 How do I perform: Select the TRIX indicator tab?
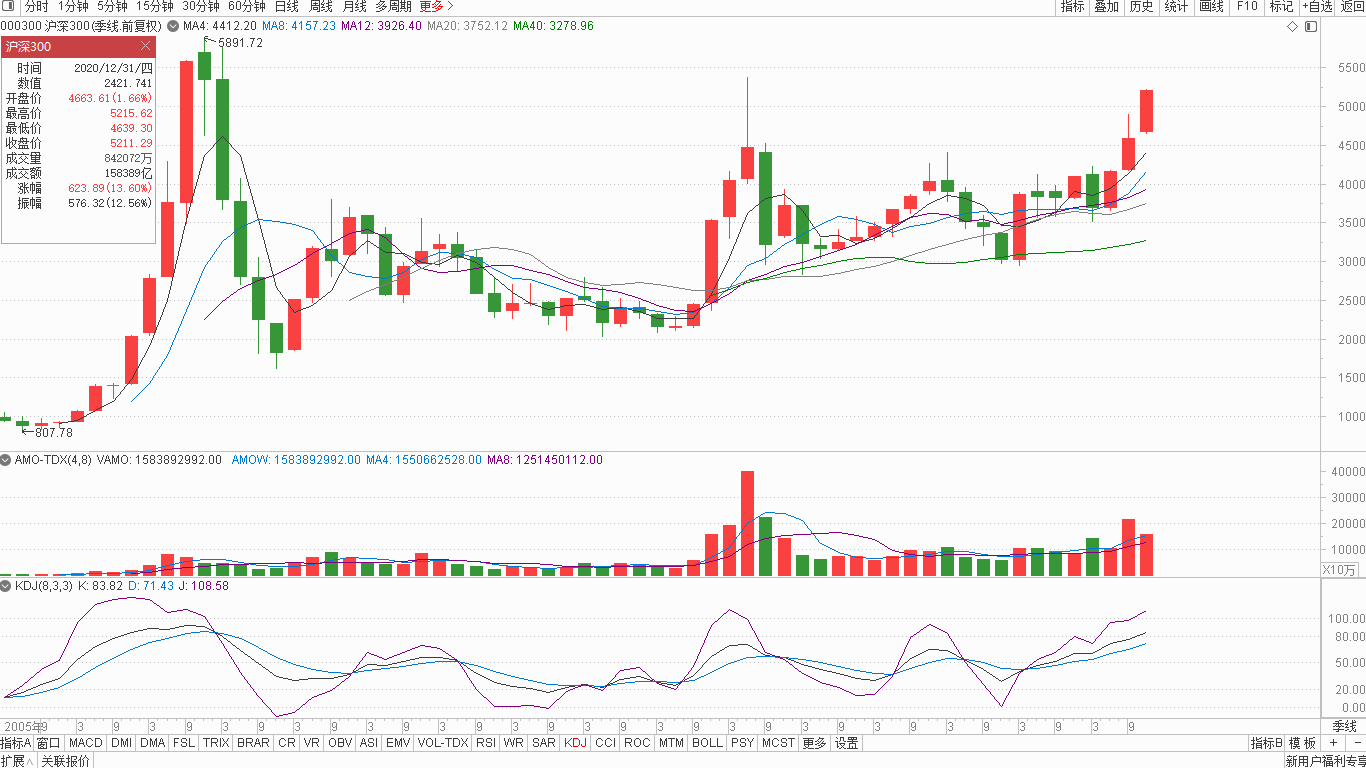(x=216, y=743)
